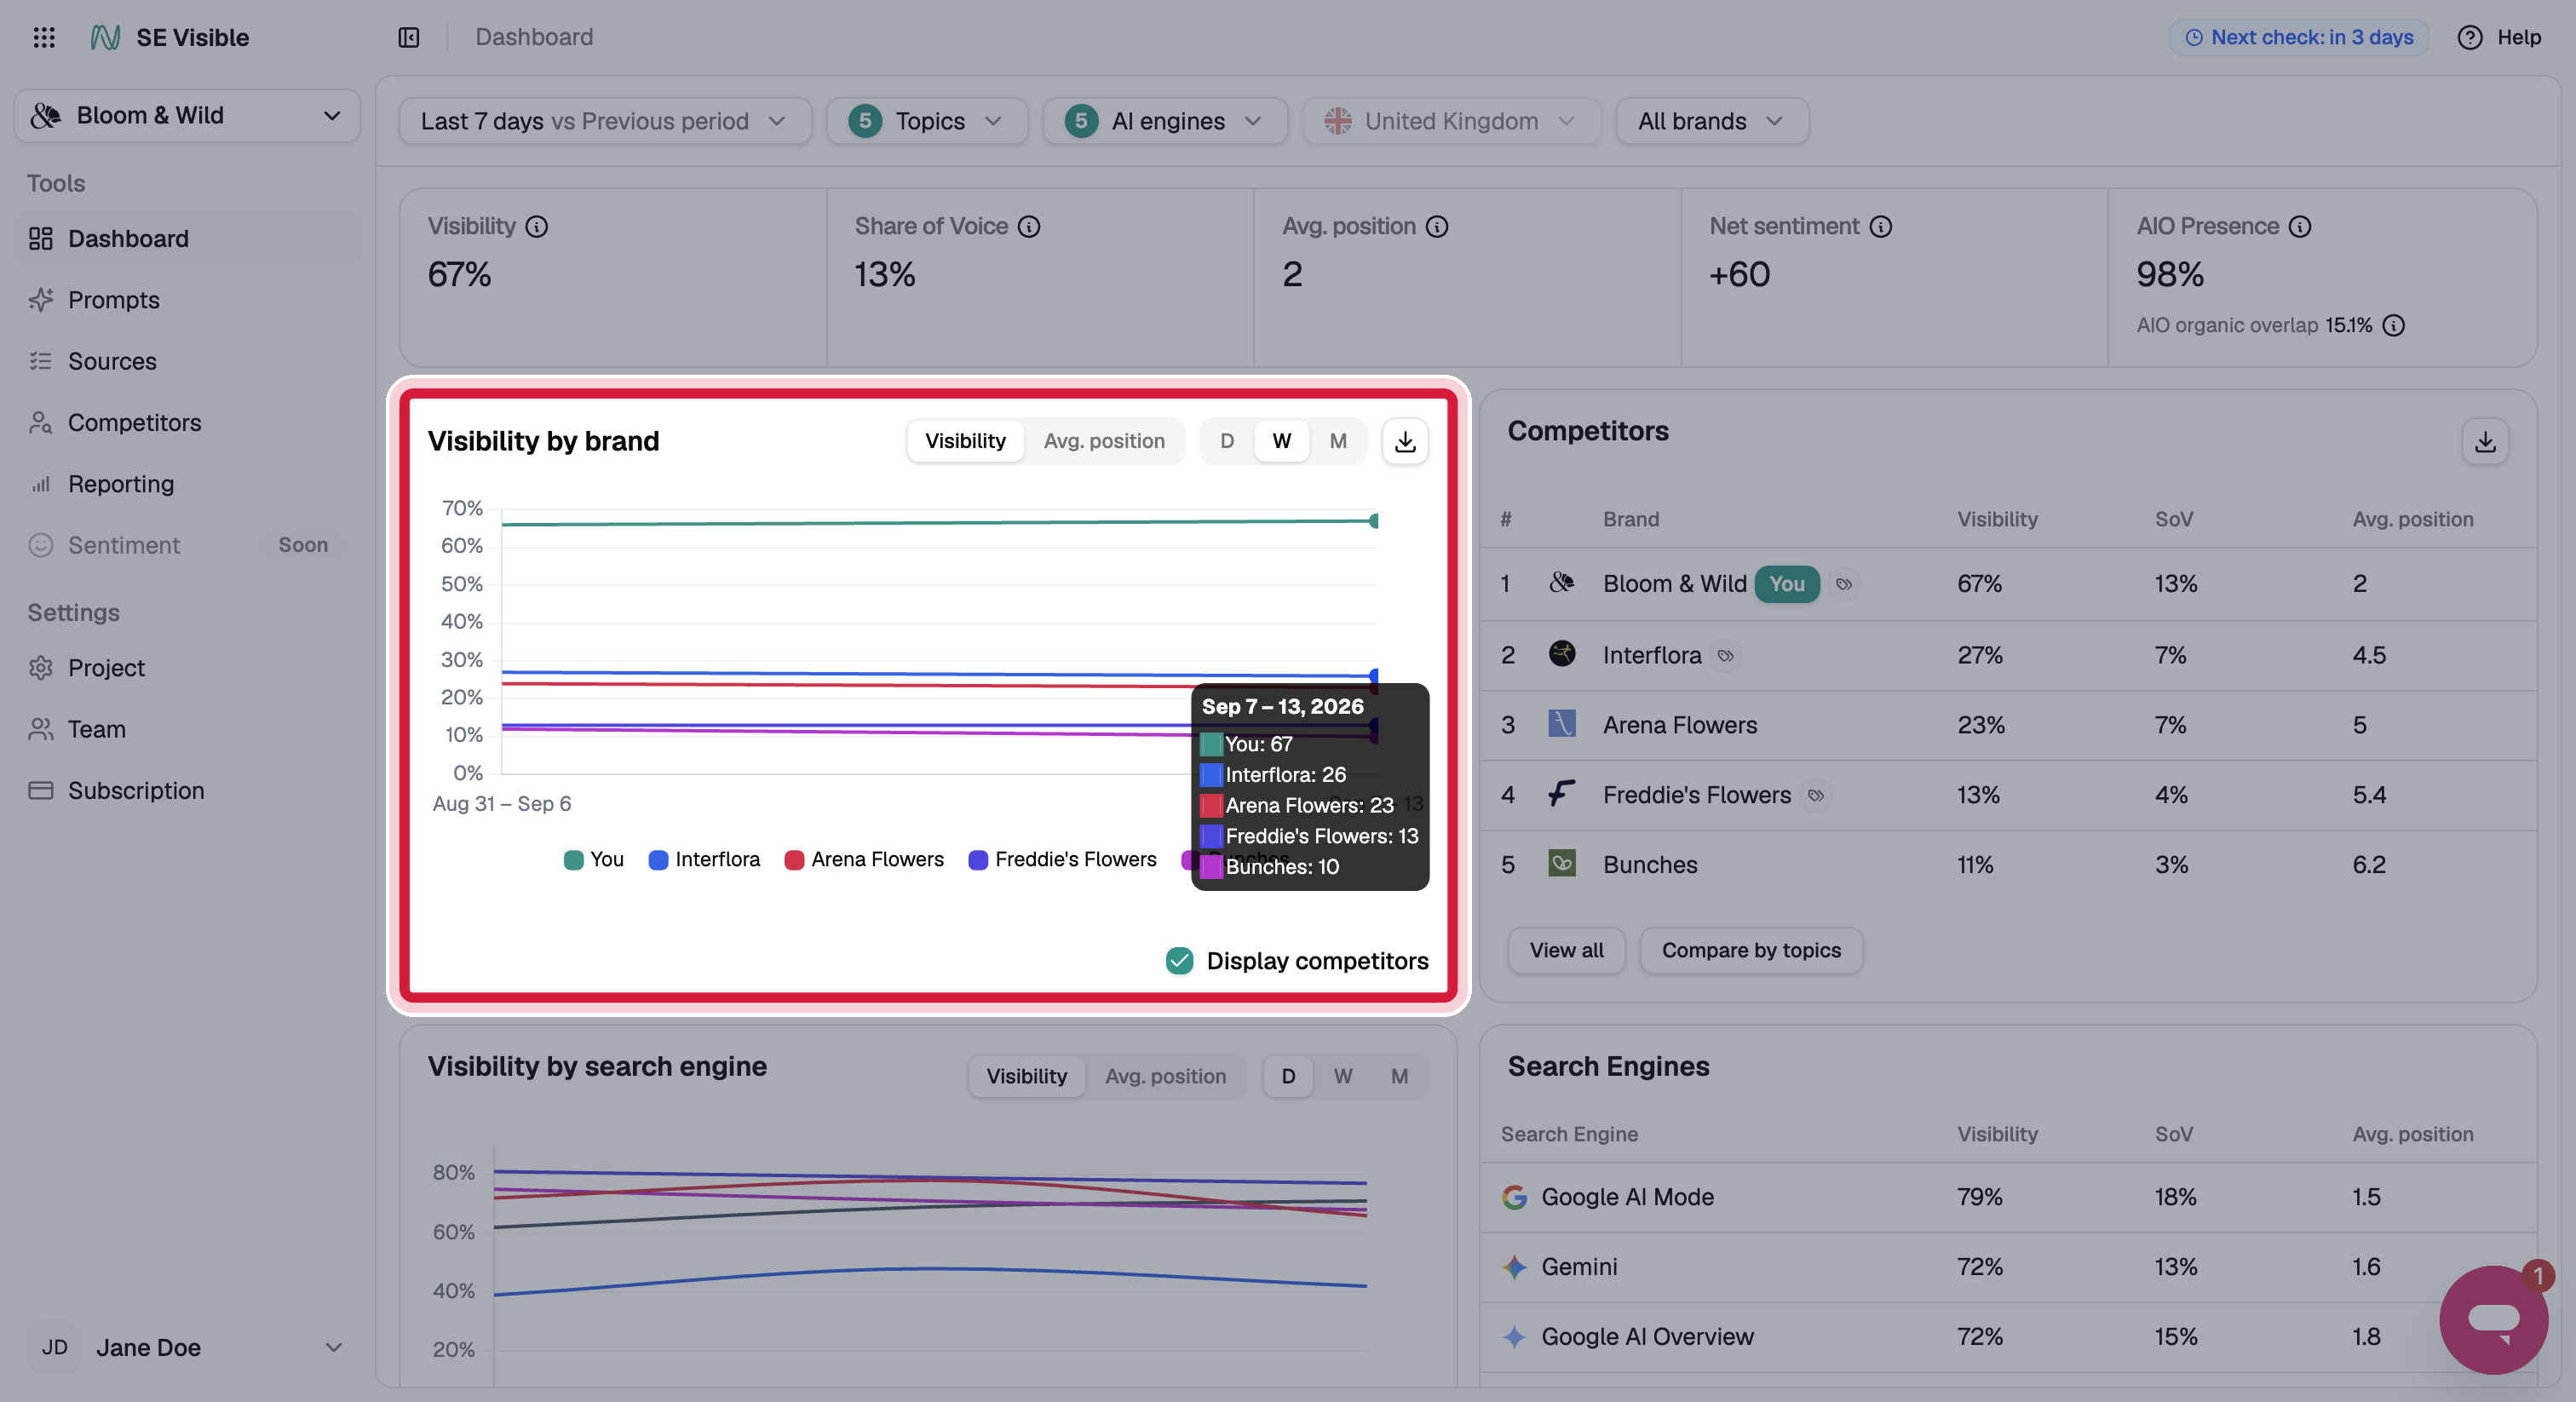Click Next check: in 3 days badge
Viewport: 2576px width, 1402px height.
pyautogui.click(x=2298, y=37)
